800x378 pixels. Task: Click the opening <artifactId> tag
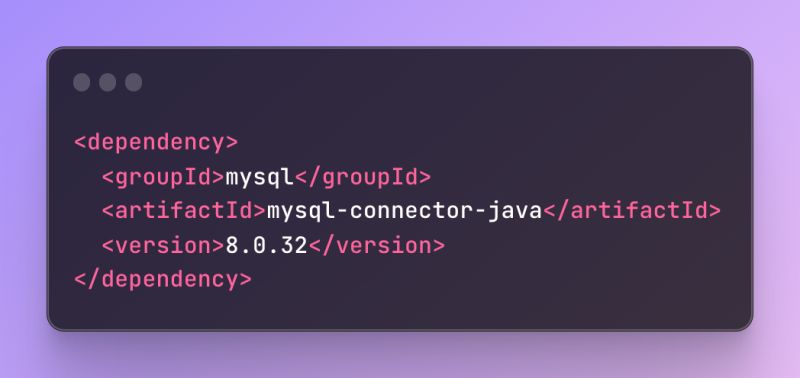tap(184, 211)
